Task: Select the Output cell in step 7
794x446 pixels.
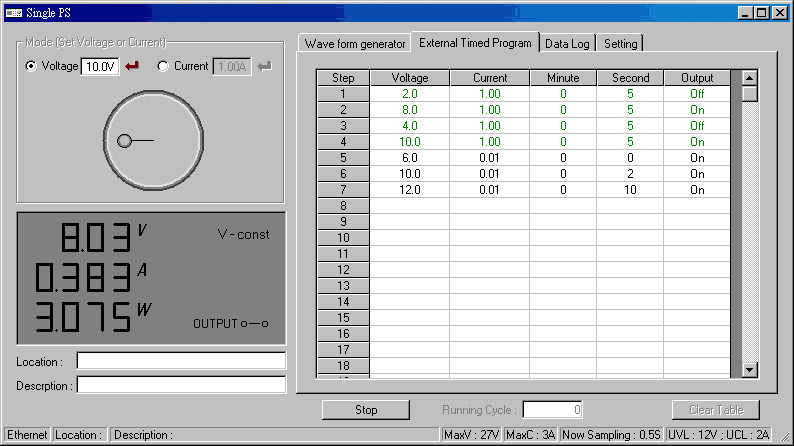Action: point(697,190)
